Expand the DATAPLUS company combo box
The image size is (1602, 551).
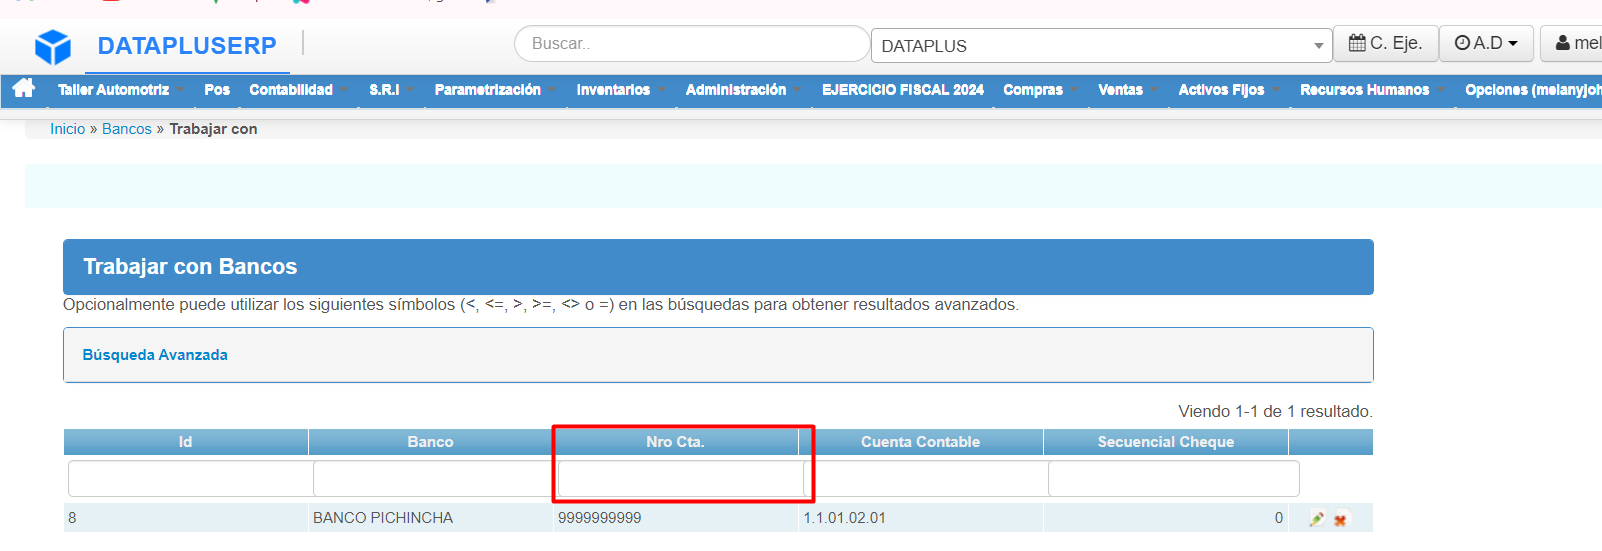click(x=1102, y=46)
